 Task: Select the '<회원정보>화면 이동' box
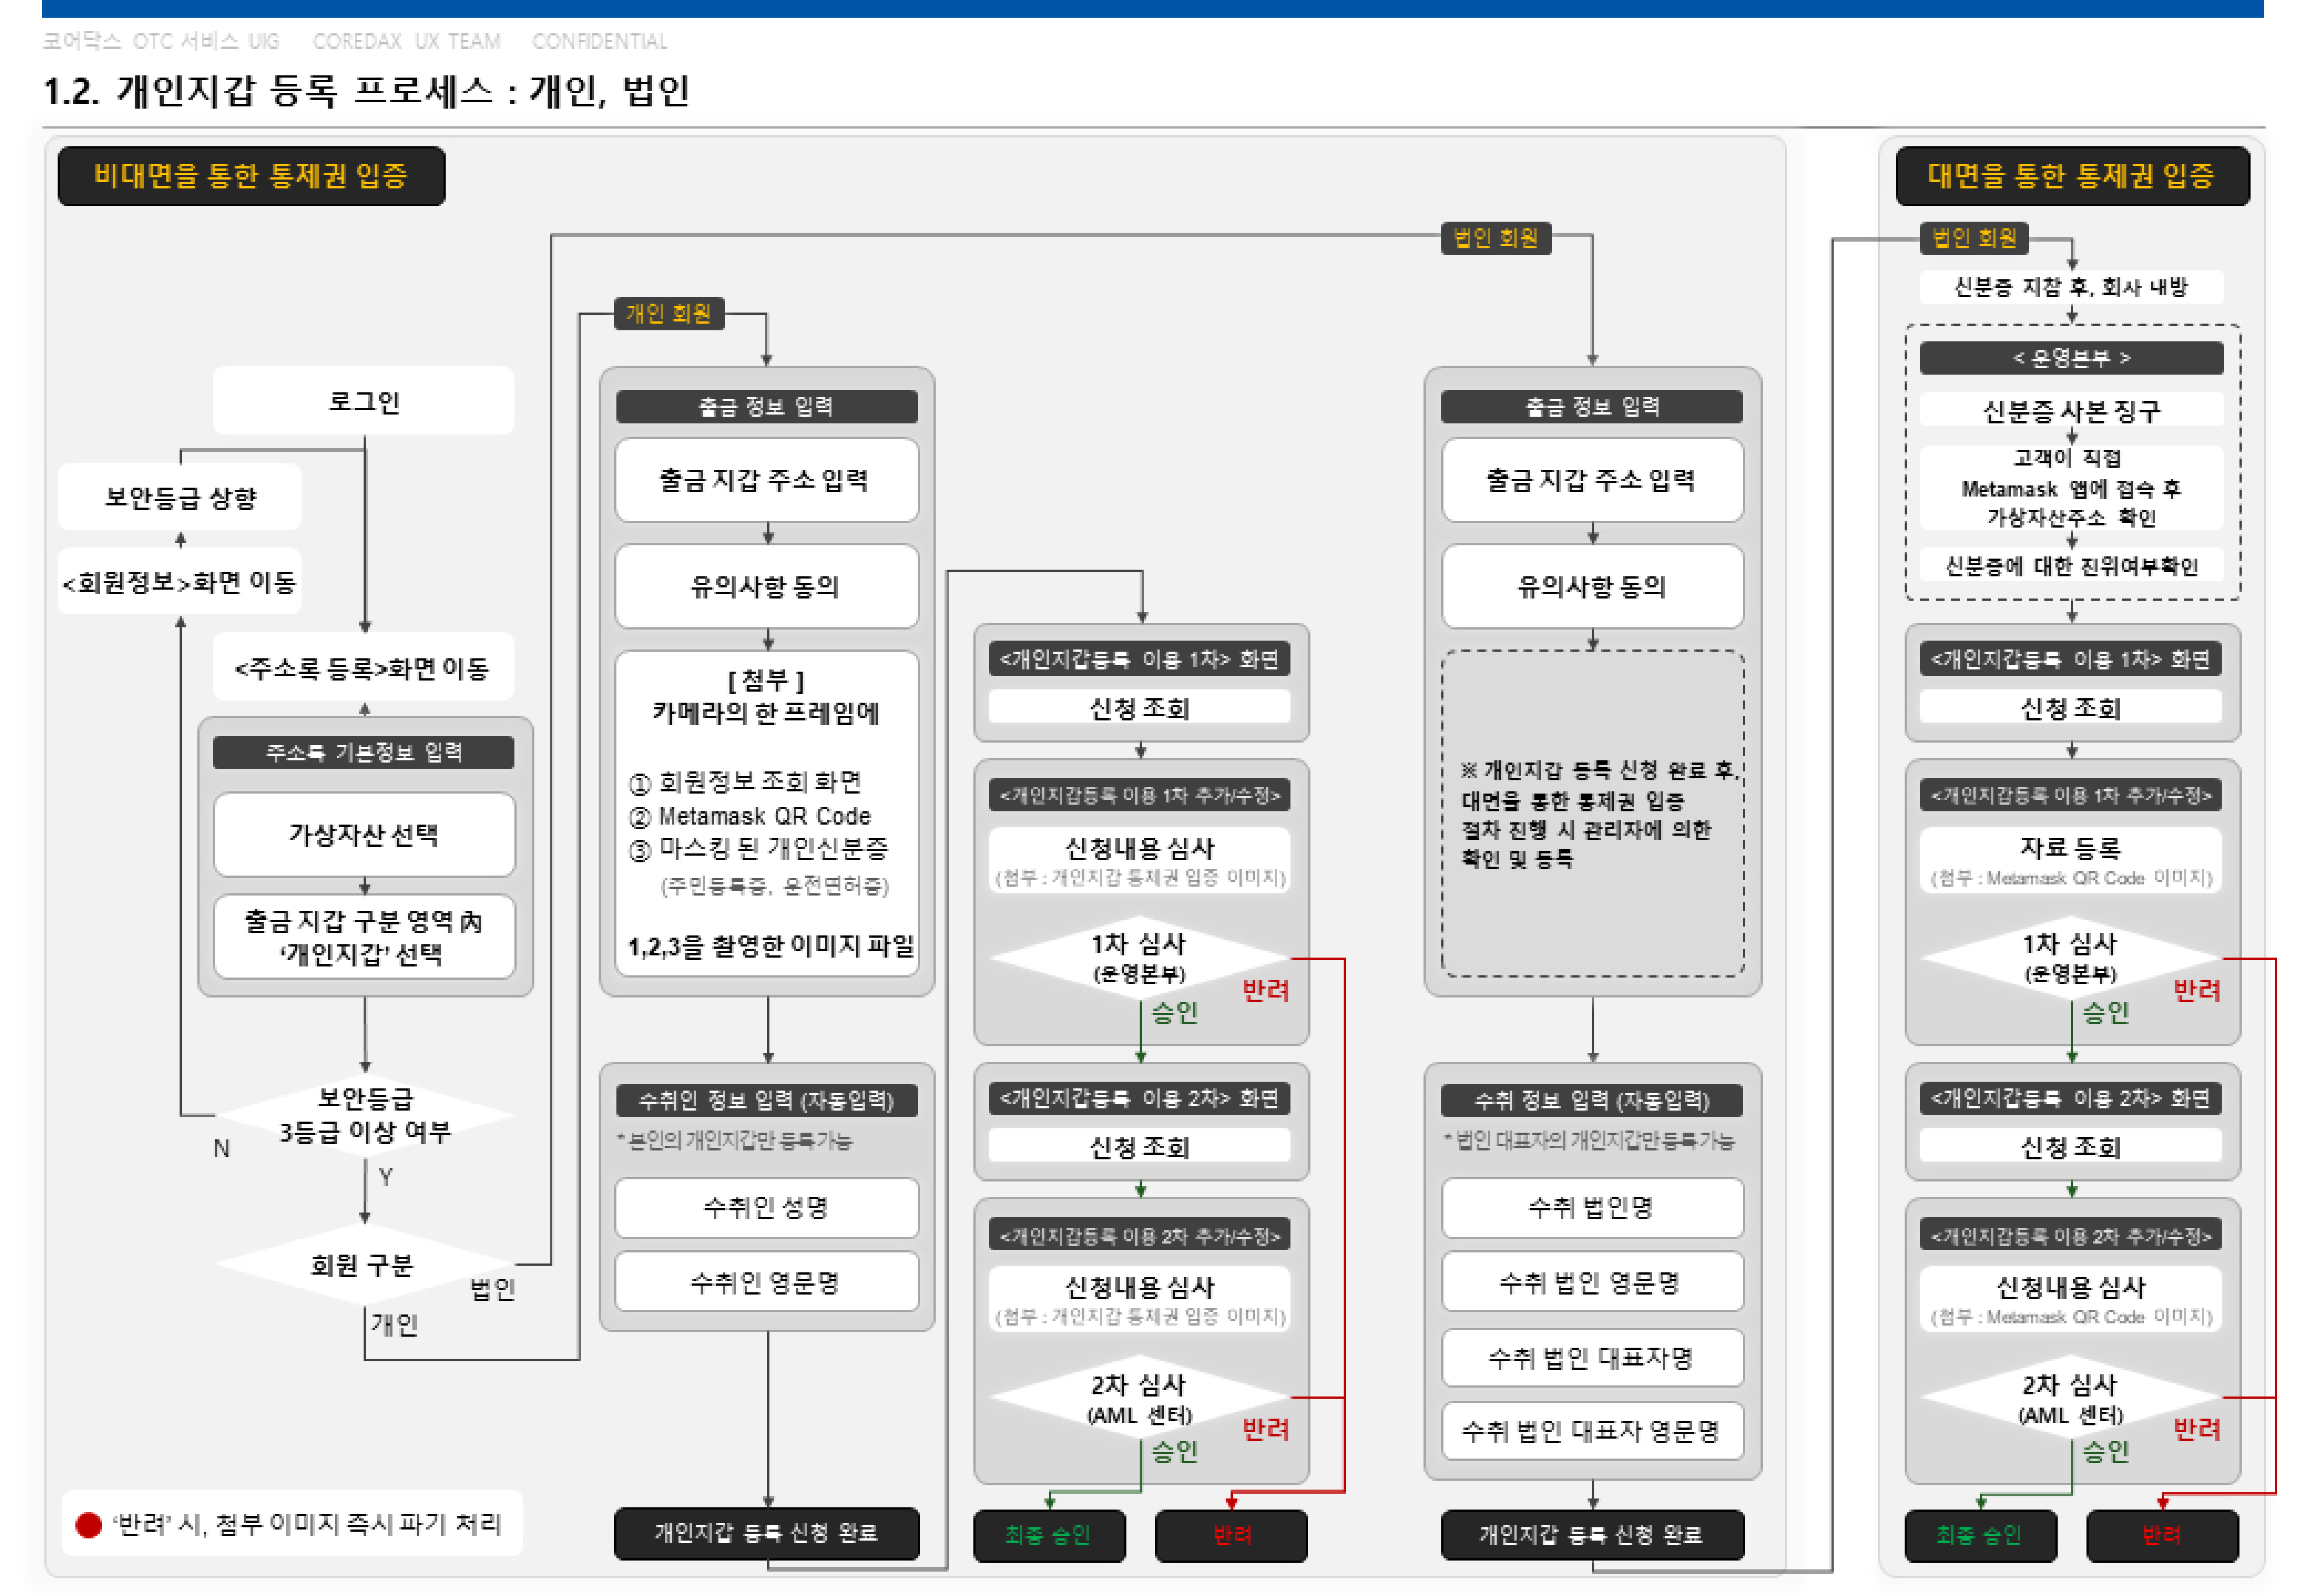pyautogui.click(x=180, y=581)
